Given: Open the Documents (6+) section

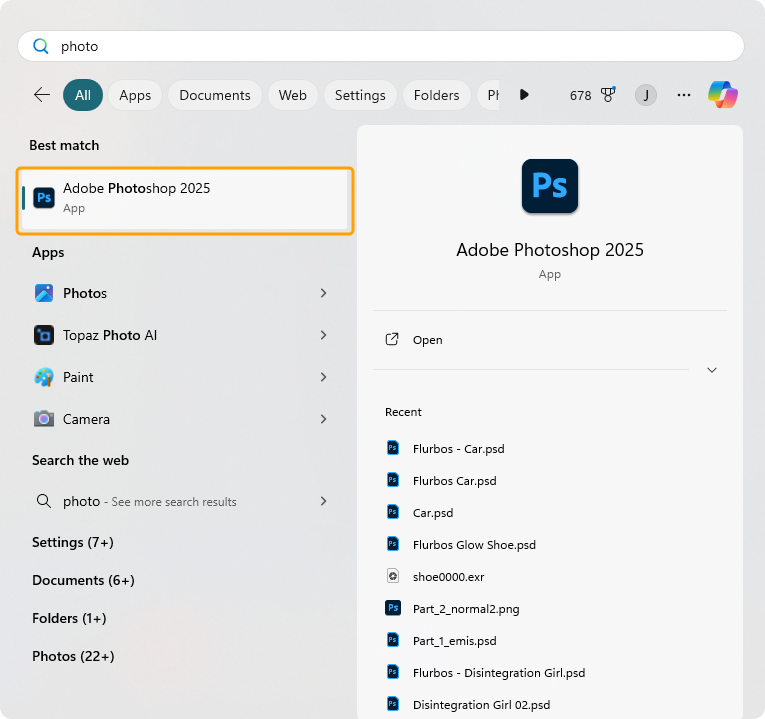Looking at the screenshot, I should (83, 580).
